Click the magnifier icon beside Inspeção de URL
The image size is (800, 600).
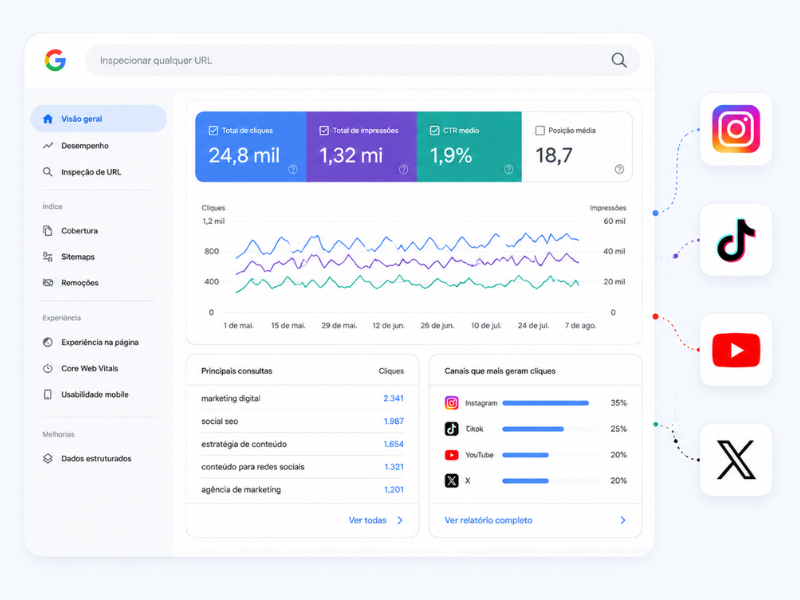pyautogui.click(x=48, y=172)
